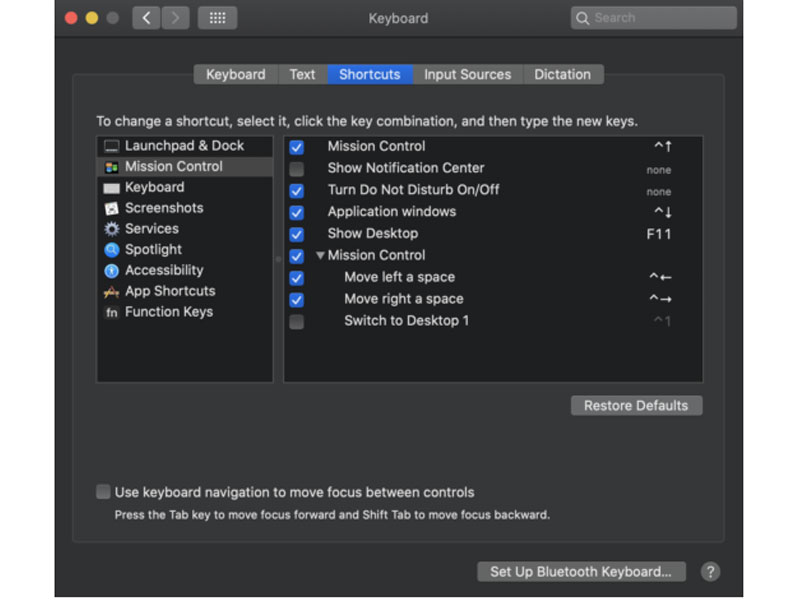Open the help question mark button
This screenshot has width=799, height=600.
point(710,572)
